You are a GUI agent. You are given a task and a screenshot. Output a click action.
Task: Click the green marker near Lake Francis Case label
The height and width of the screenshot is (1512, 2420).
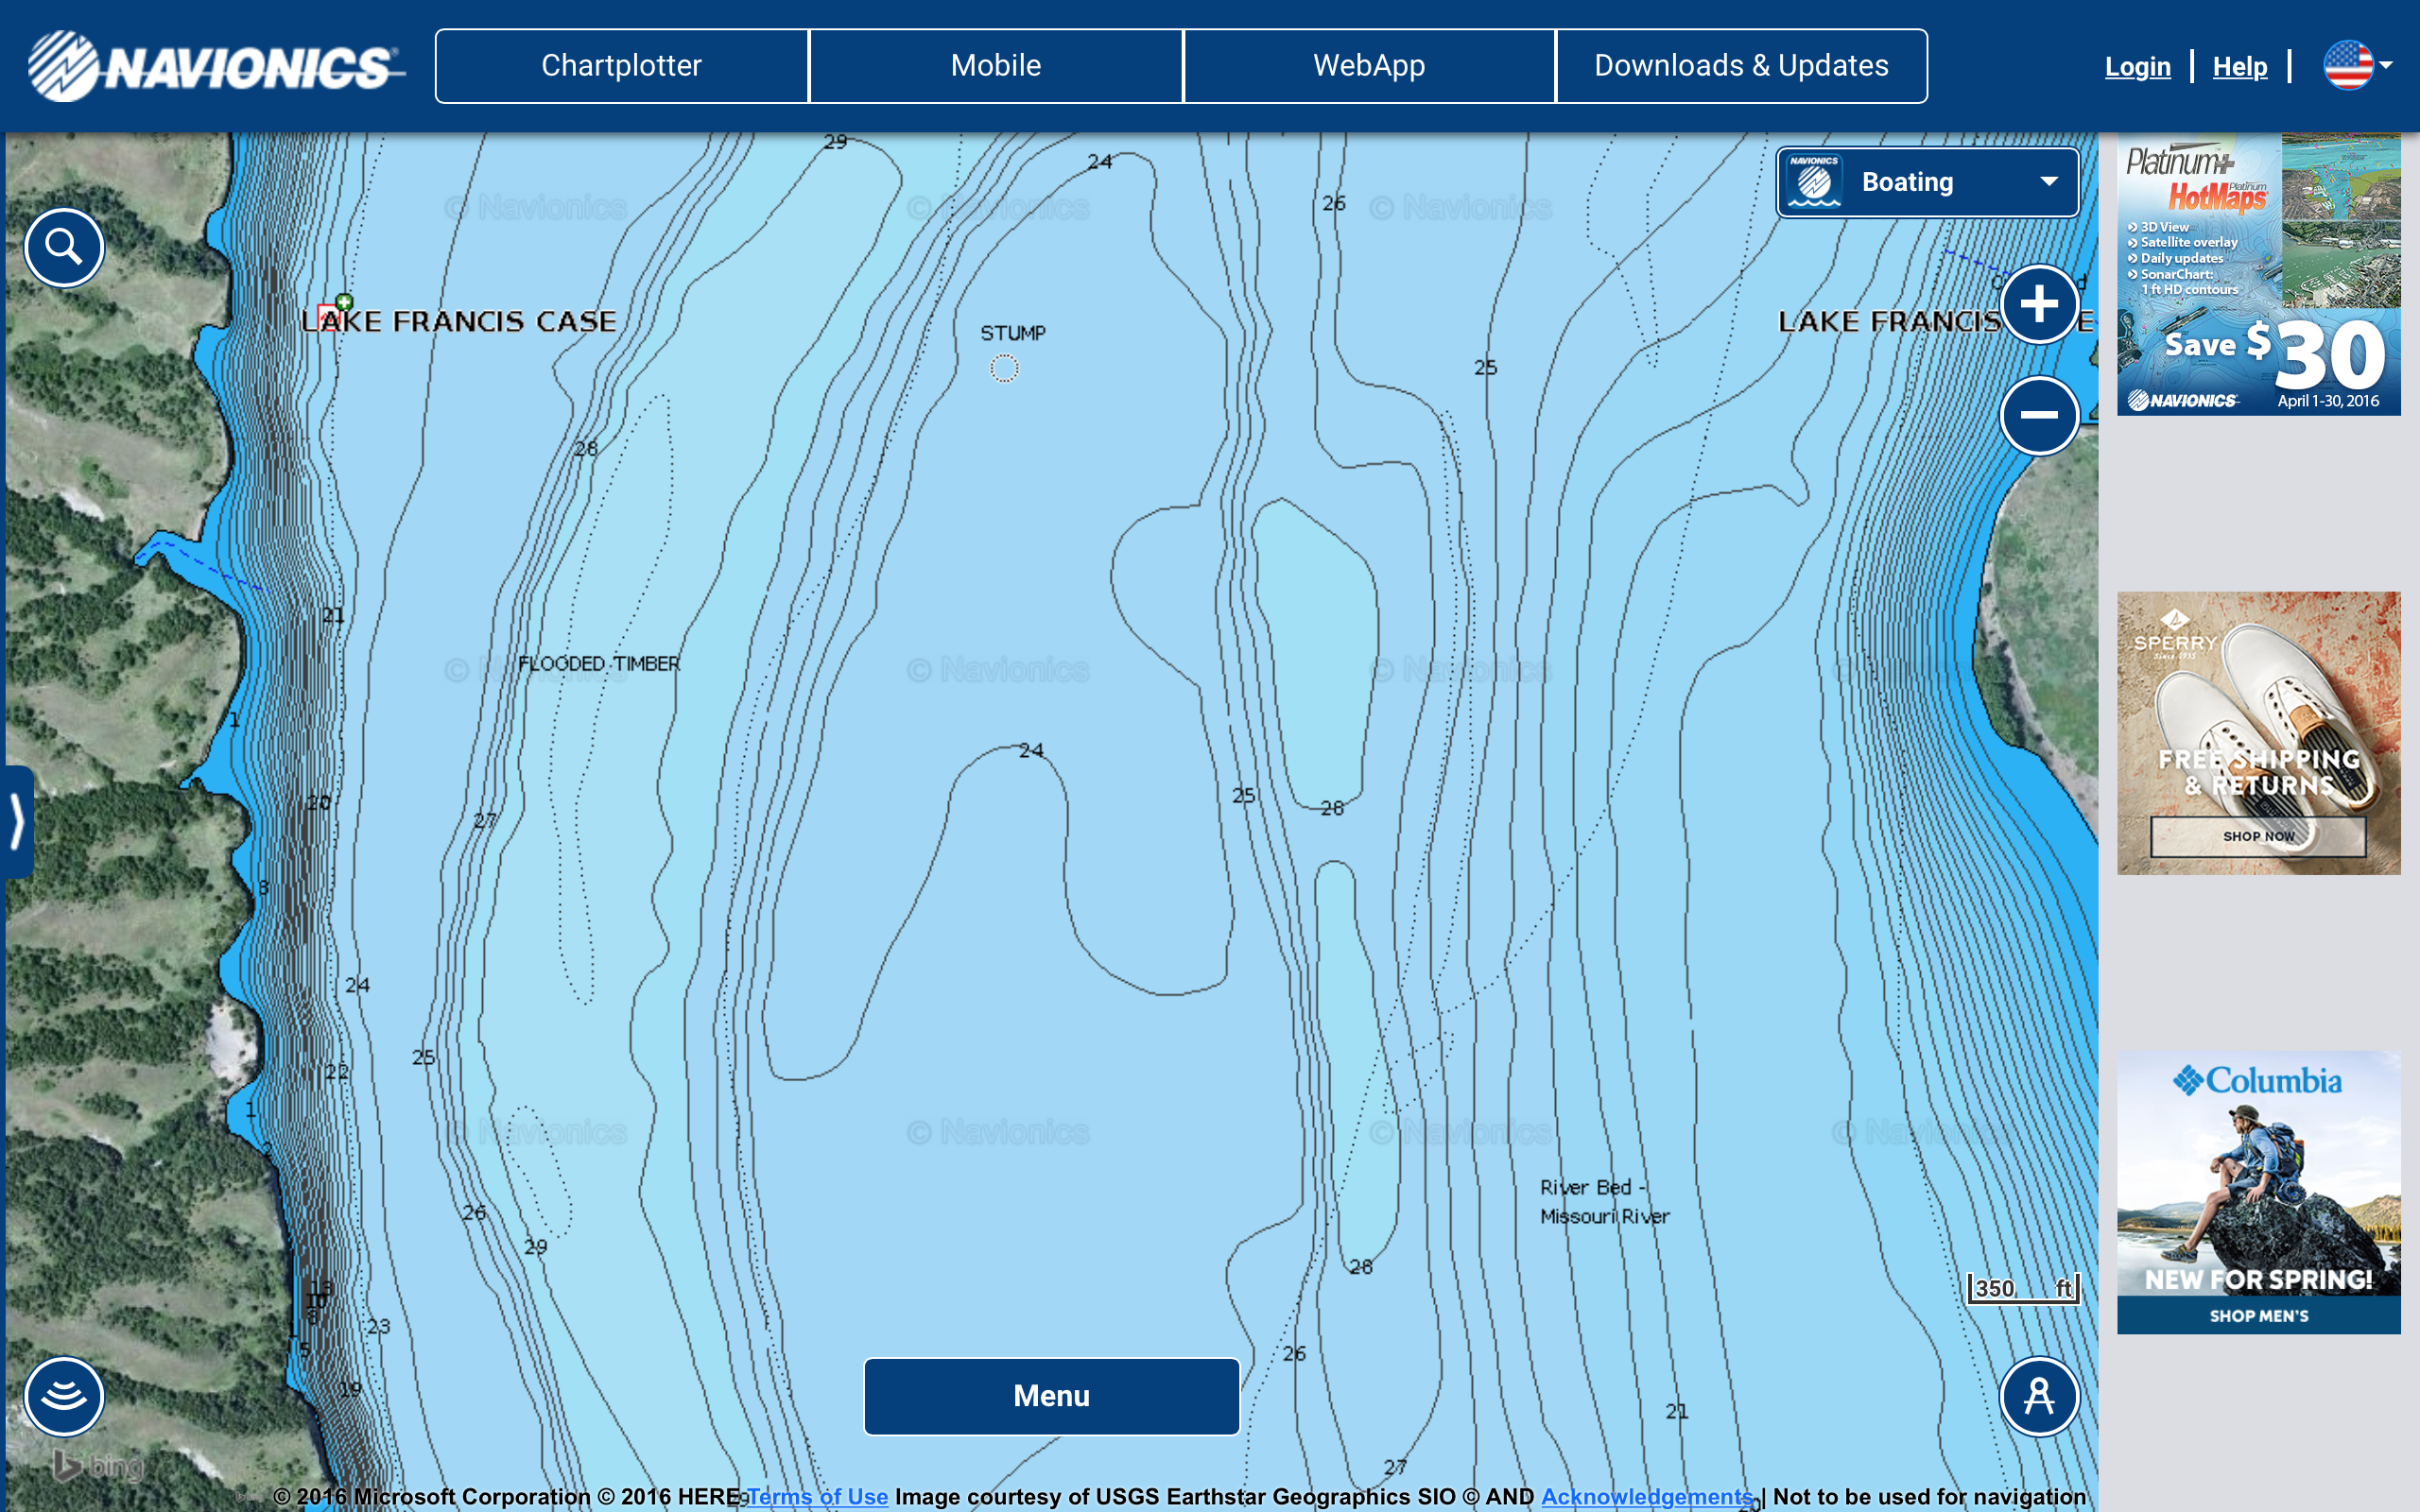(344, 301)
